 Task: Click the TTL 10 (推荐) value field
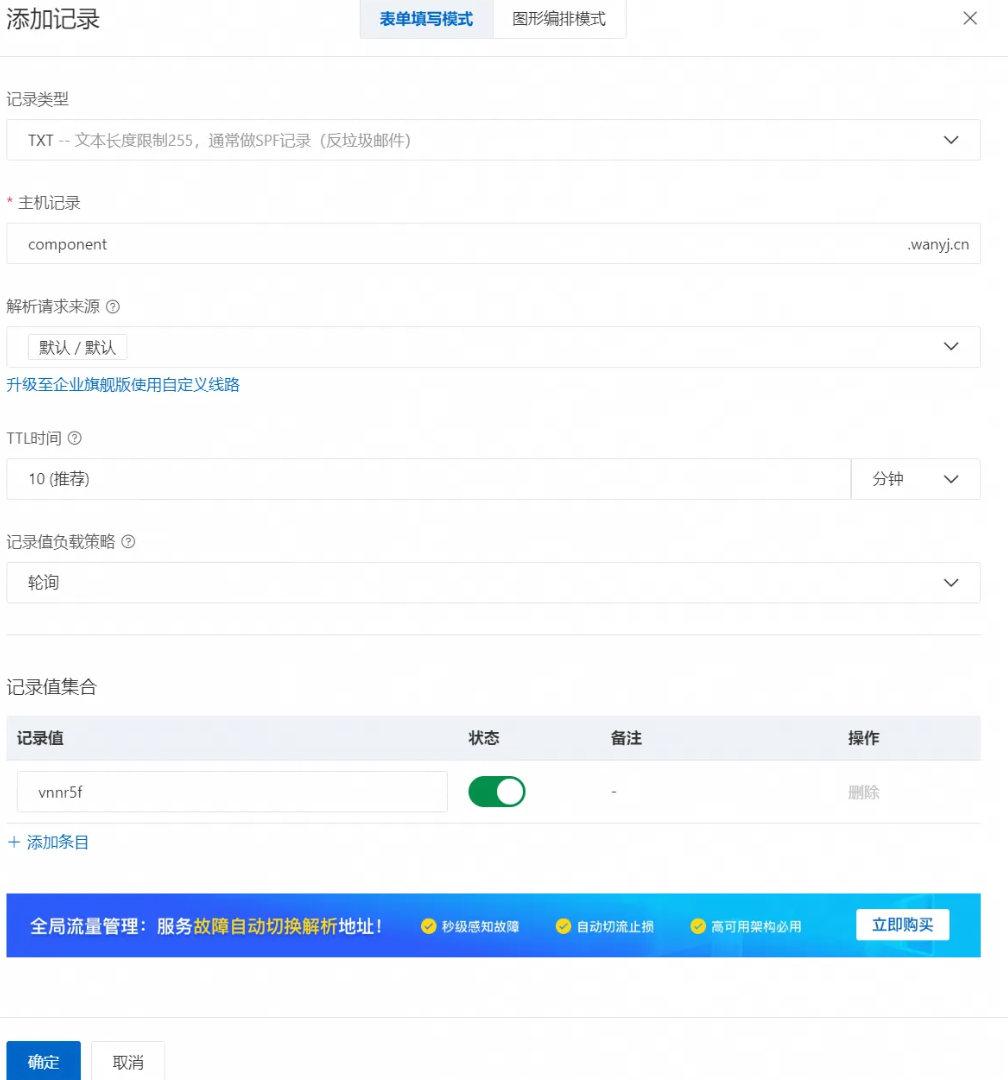click(x=428, y=479)
